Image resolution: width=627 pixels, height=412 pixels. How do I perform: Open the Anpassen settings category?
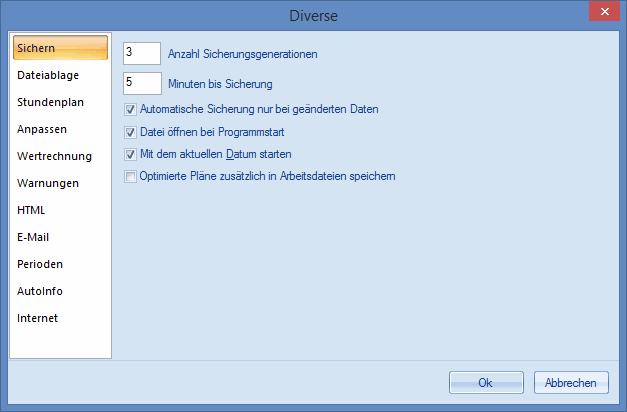[42, 129]
